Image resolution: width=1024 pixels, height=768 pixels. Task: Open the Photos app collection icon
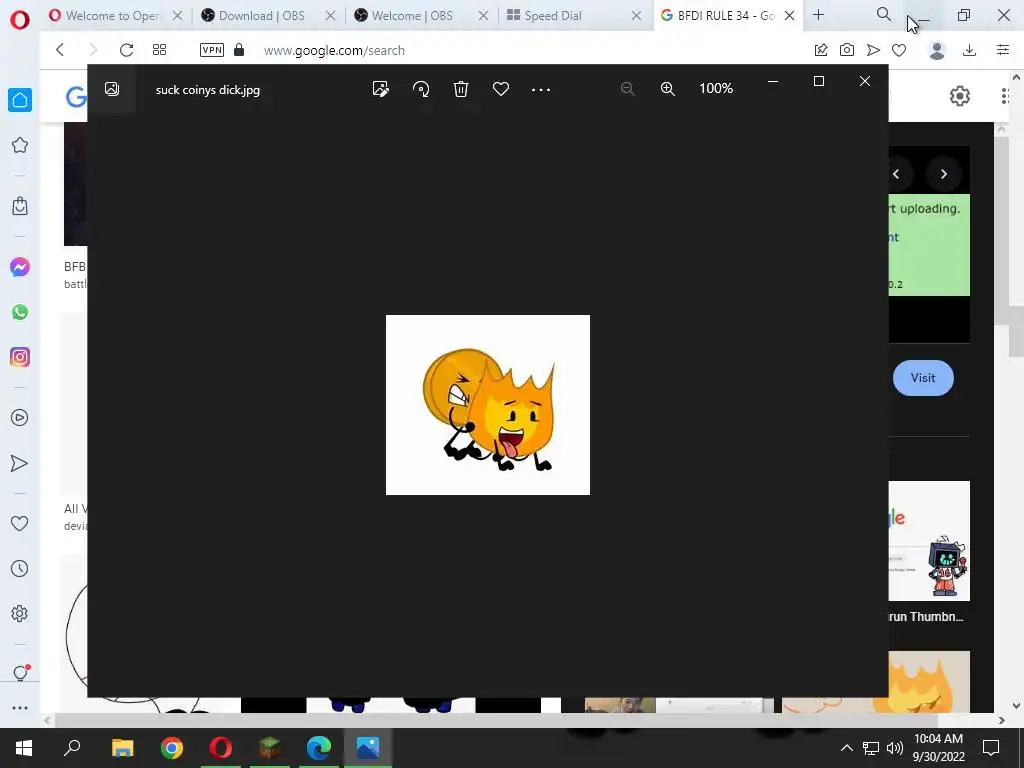pos(112,89)
